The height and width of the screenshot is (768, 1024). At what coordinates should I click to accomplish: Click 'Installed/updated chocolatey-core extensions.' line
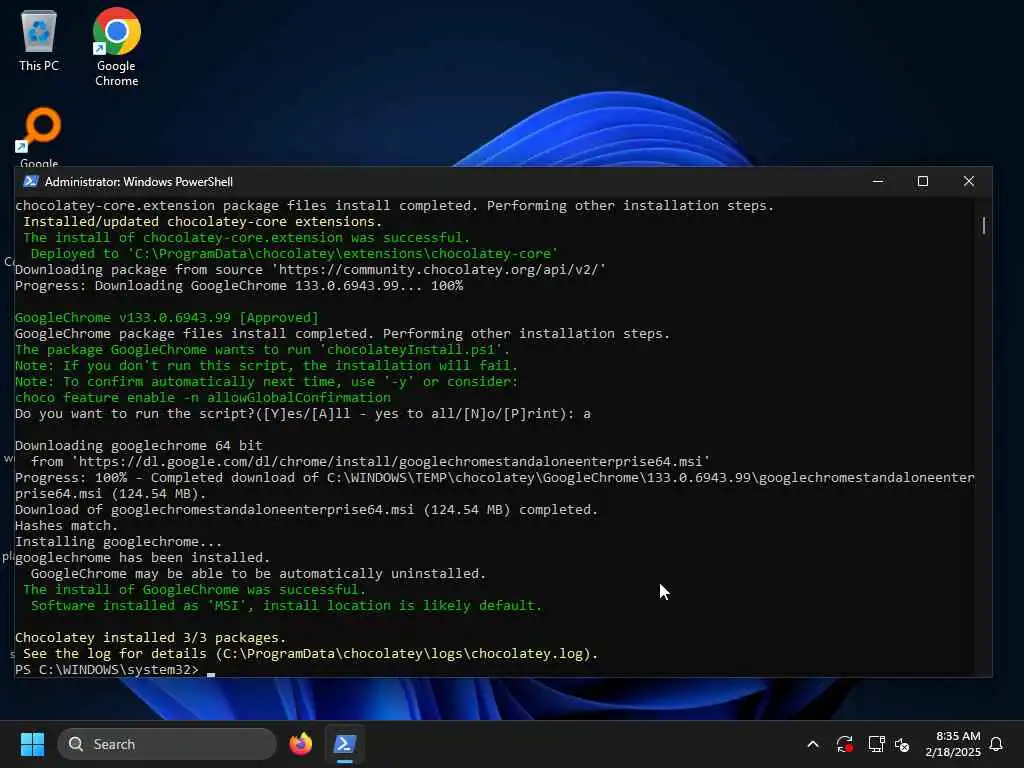pos(203,221)
